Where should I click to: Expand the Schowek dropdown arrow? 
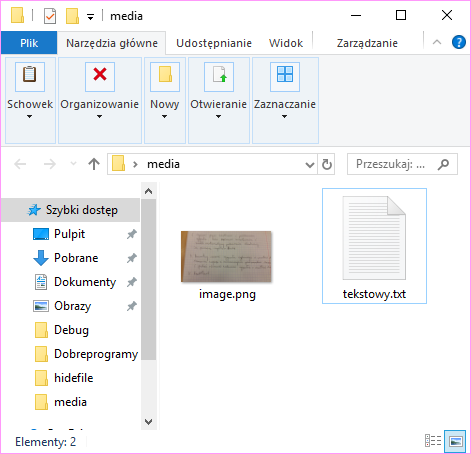point(30,116)
